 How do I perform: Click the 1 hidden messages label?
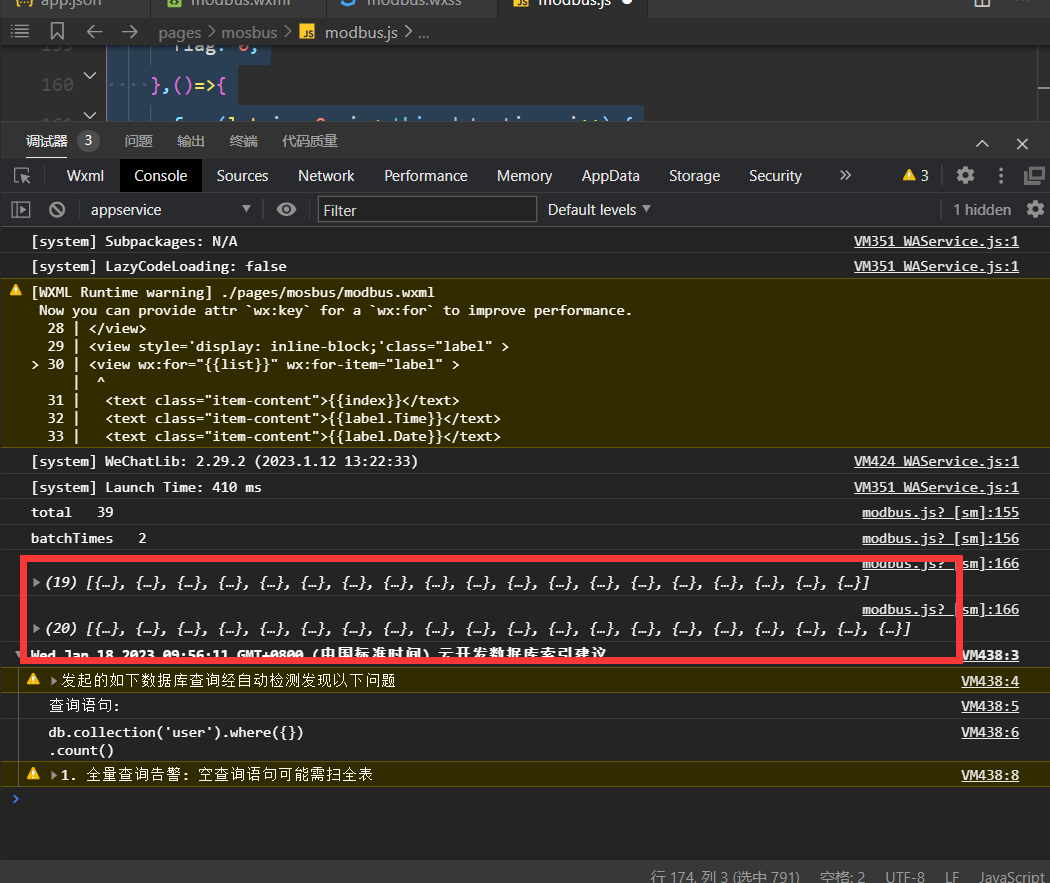pyautogui.click(x=982, y=210)
